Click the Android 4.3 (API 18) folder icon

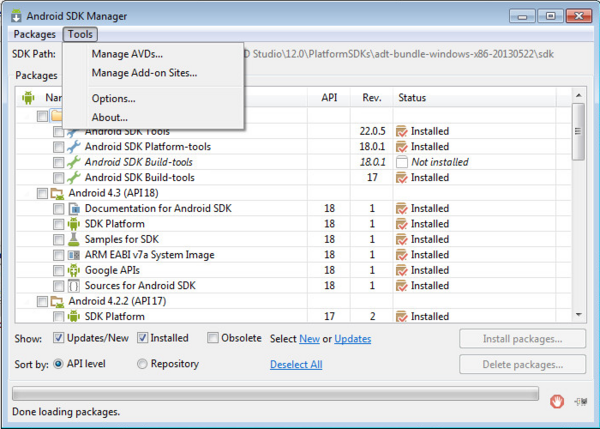pyautogui.click(x=58, y=193)
